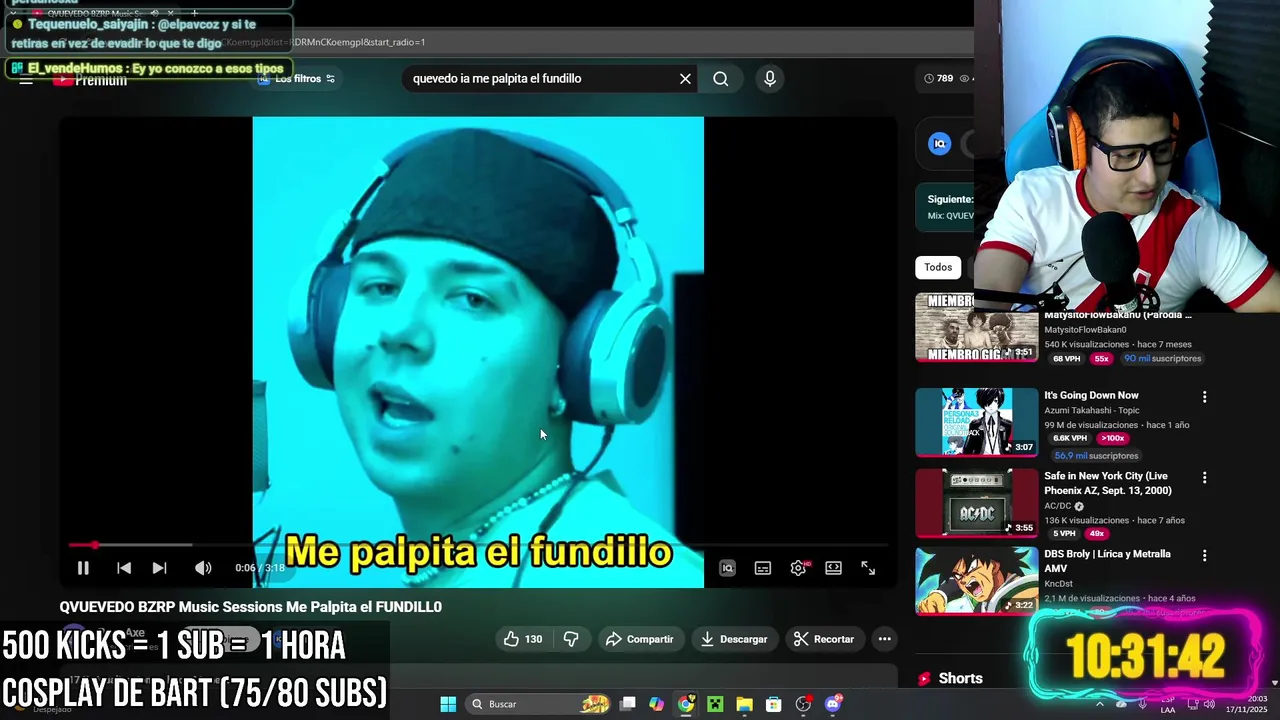The width and height of the screenshot is (1280, 720).
Task: Open Discord from the taskbar
Action: [833, 704]
